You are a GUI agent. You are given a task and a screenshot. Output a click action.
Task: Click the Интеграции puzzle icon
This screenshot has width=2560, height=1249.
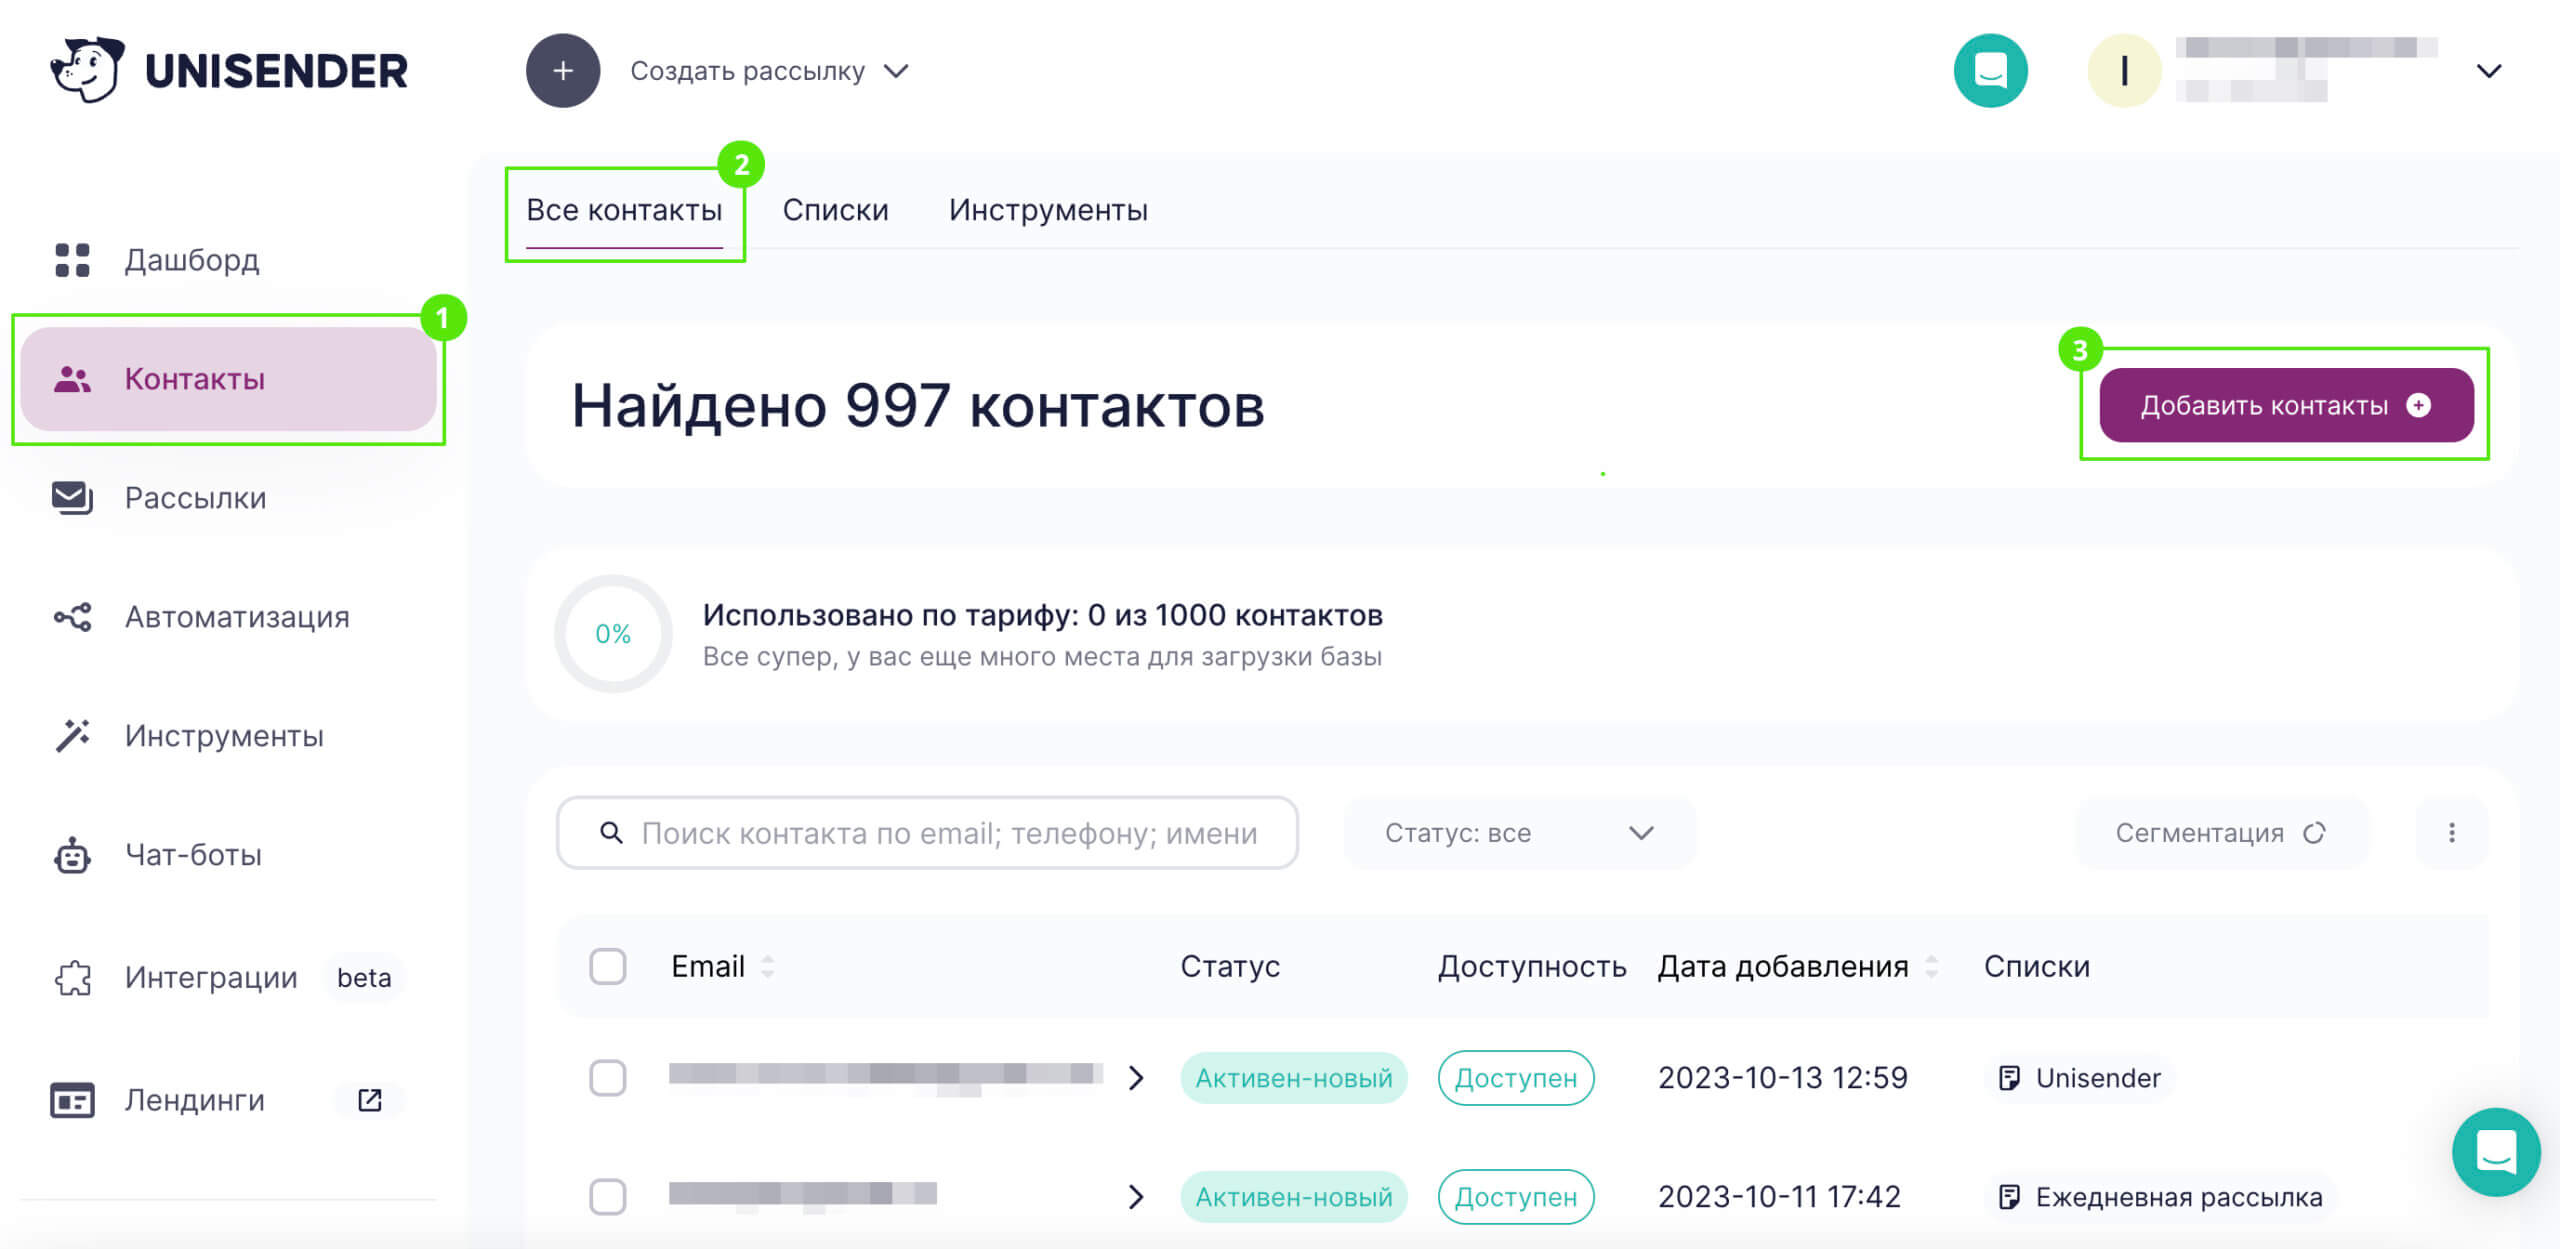[74, 977]
